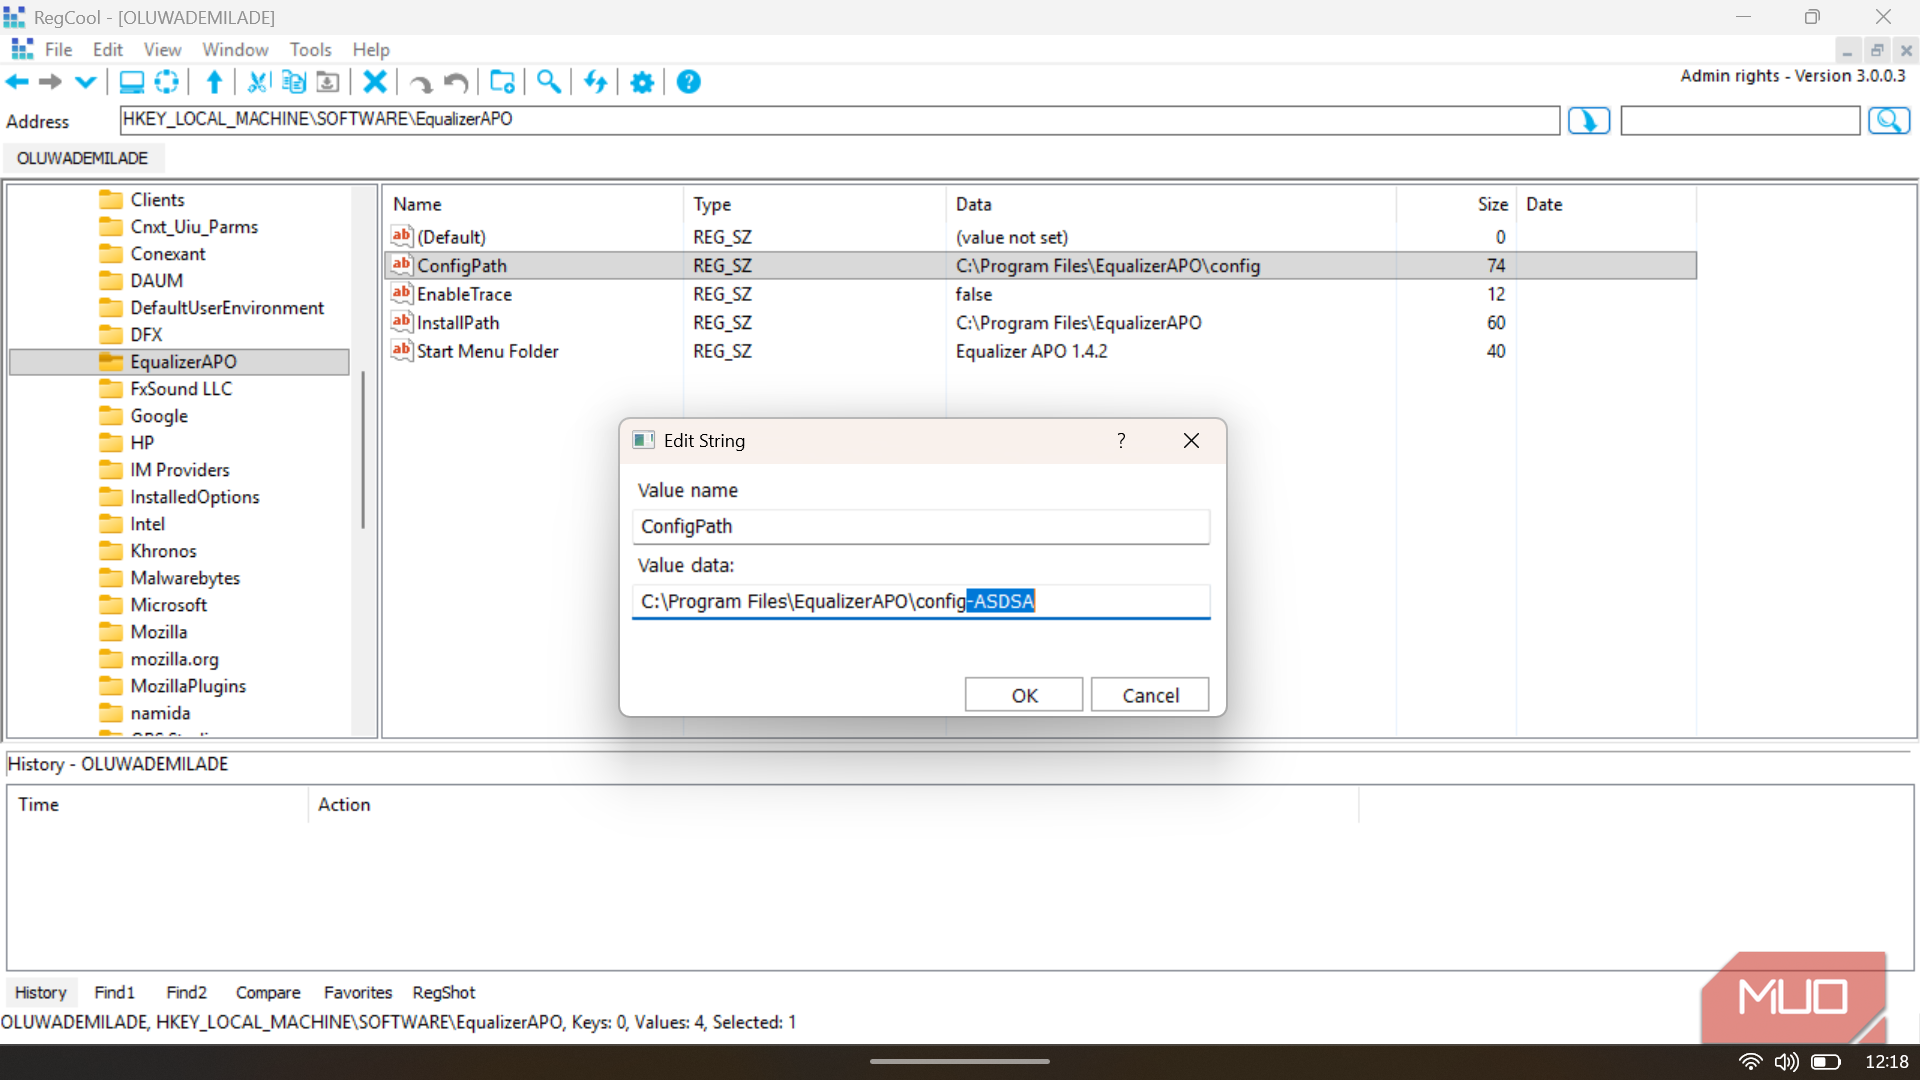Image resolution: width=1920 pixels, height=1080 pixels.
Task: Click the dashed circle icon in toolbar
Action: pos(167,82)
